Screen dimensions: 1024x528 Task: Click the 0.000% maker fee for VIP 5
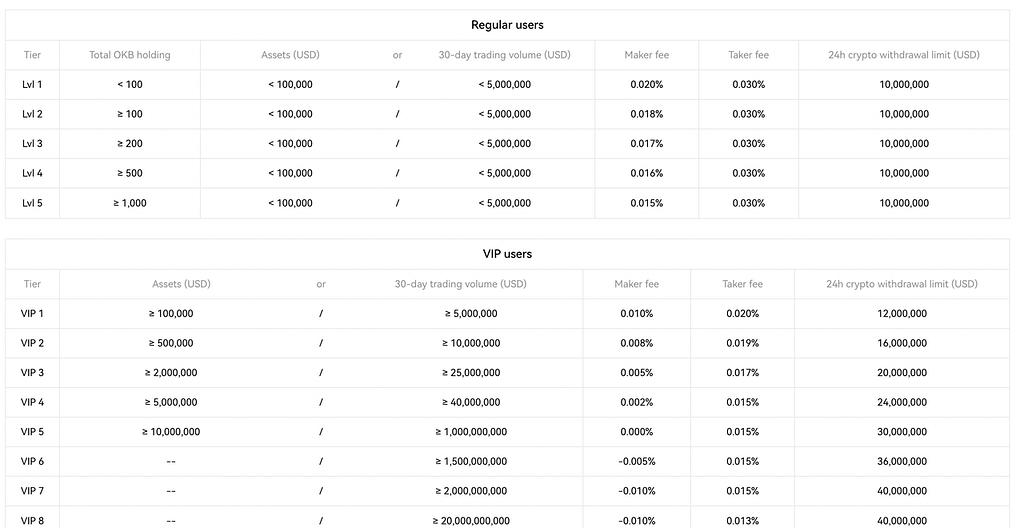(x=636, y=432)
